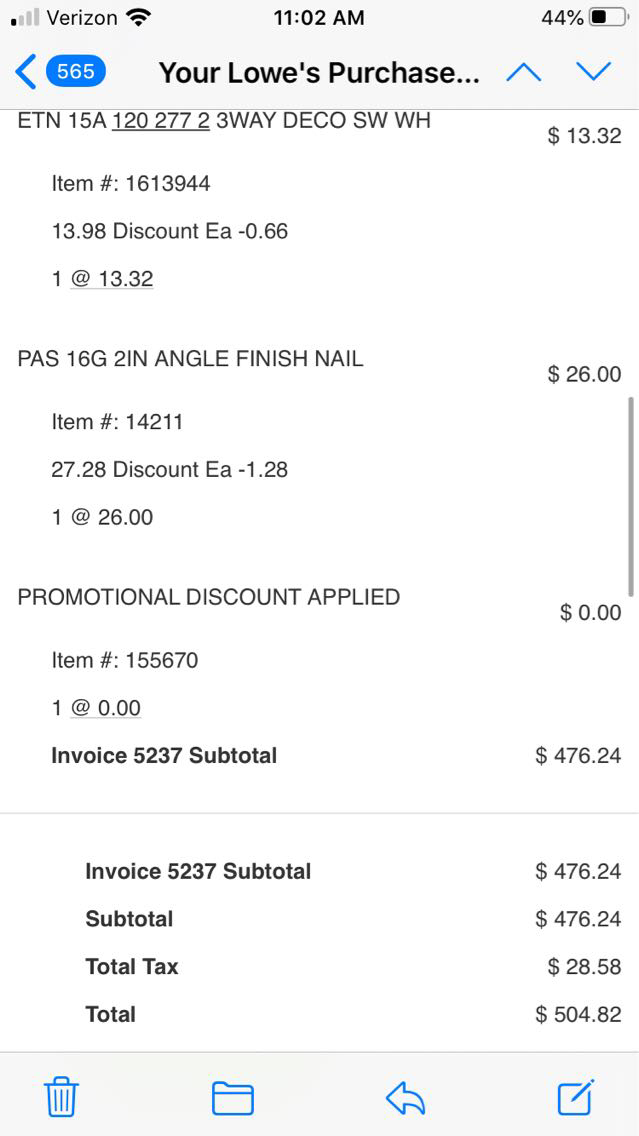Tap the "Your Lowe's Purchase..." subject title

pyautogui.click(x=319, y=73)
